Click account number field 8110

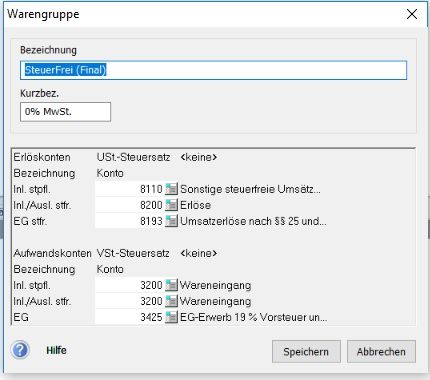tap(130, 189)
